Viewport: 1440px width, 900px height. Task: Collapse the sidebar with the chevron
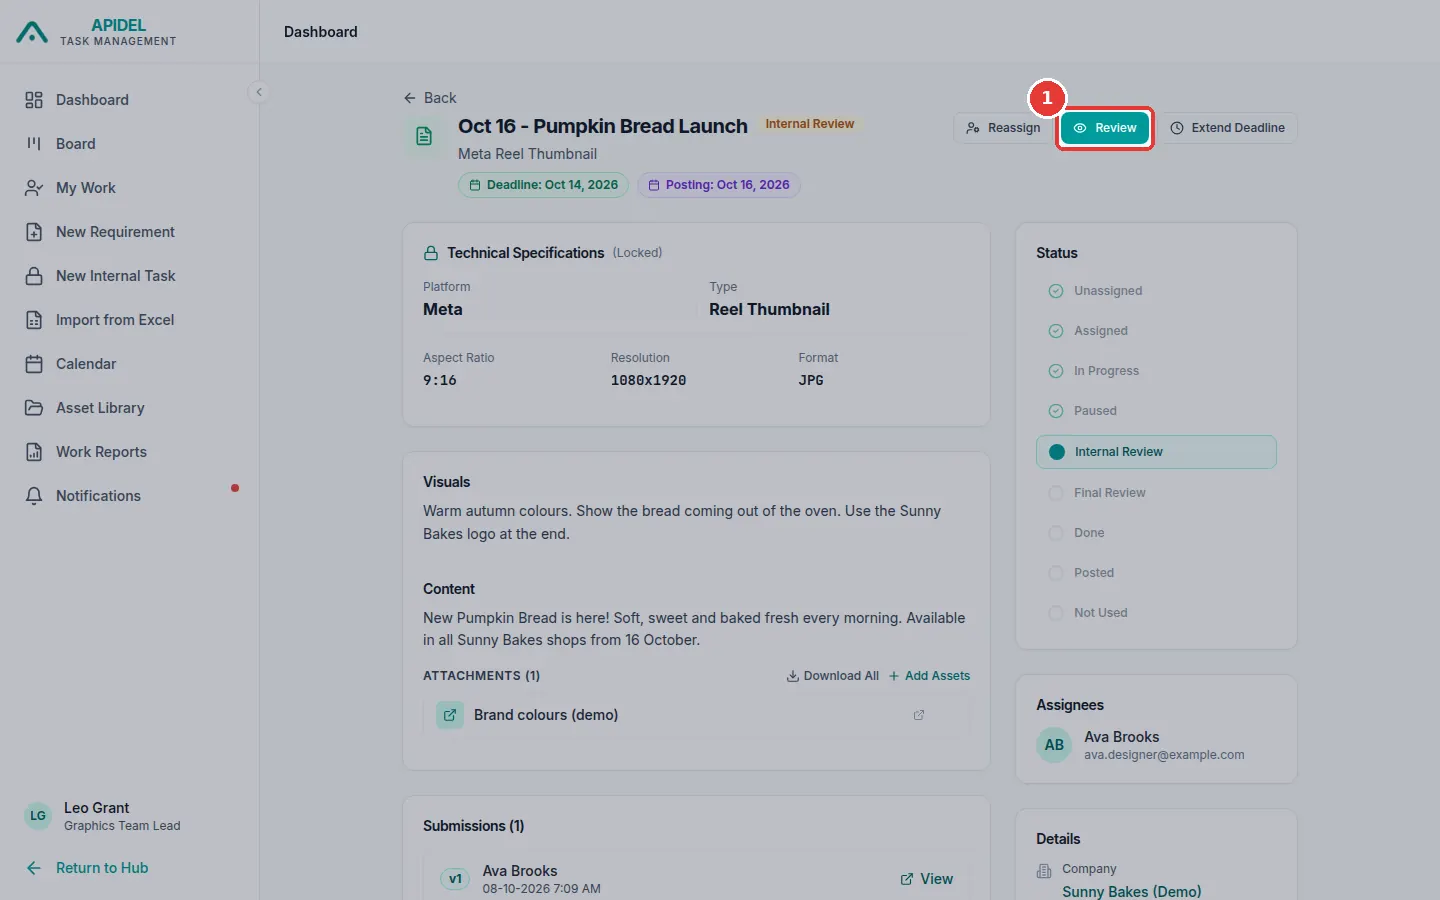pos(259,92)
